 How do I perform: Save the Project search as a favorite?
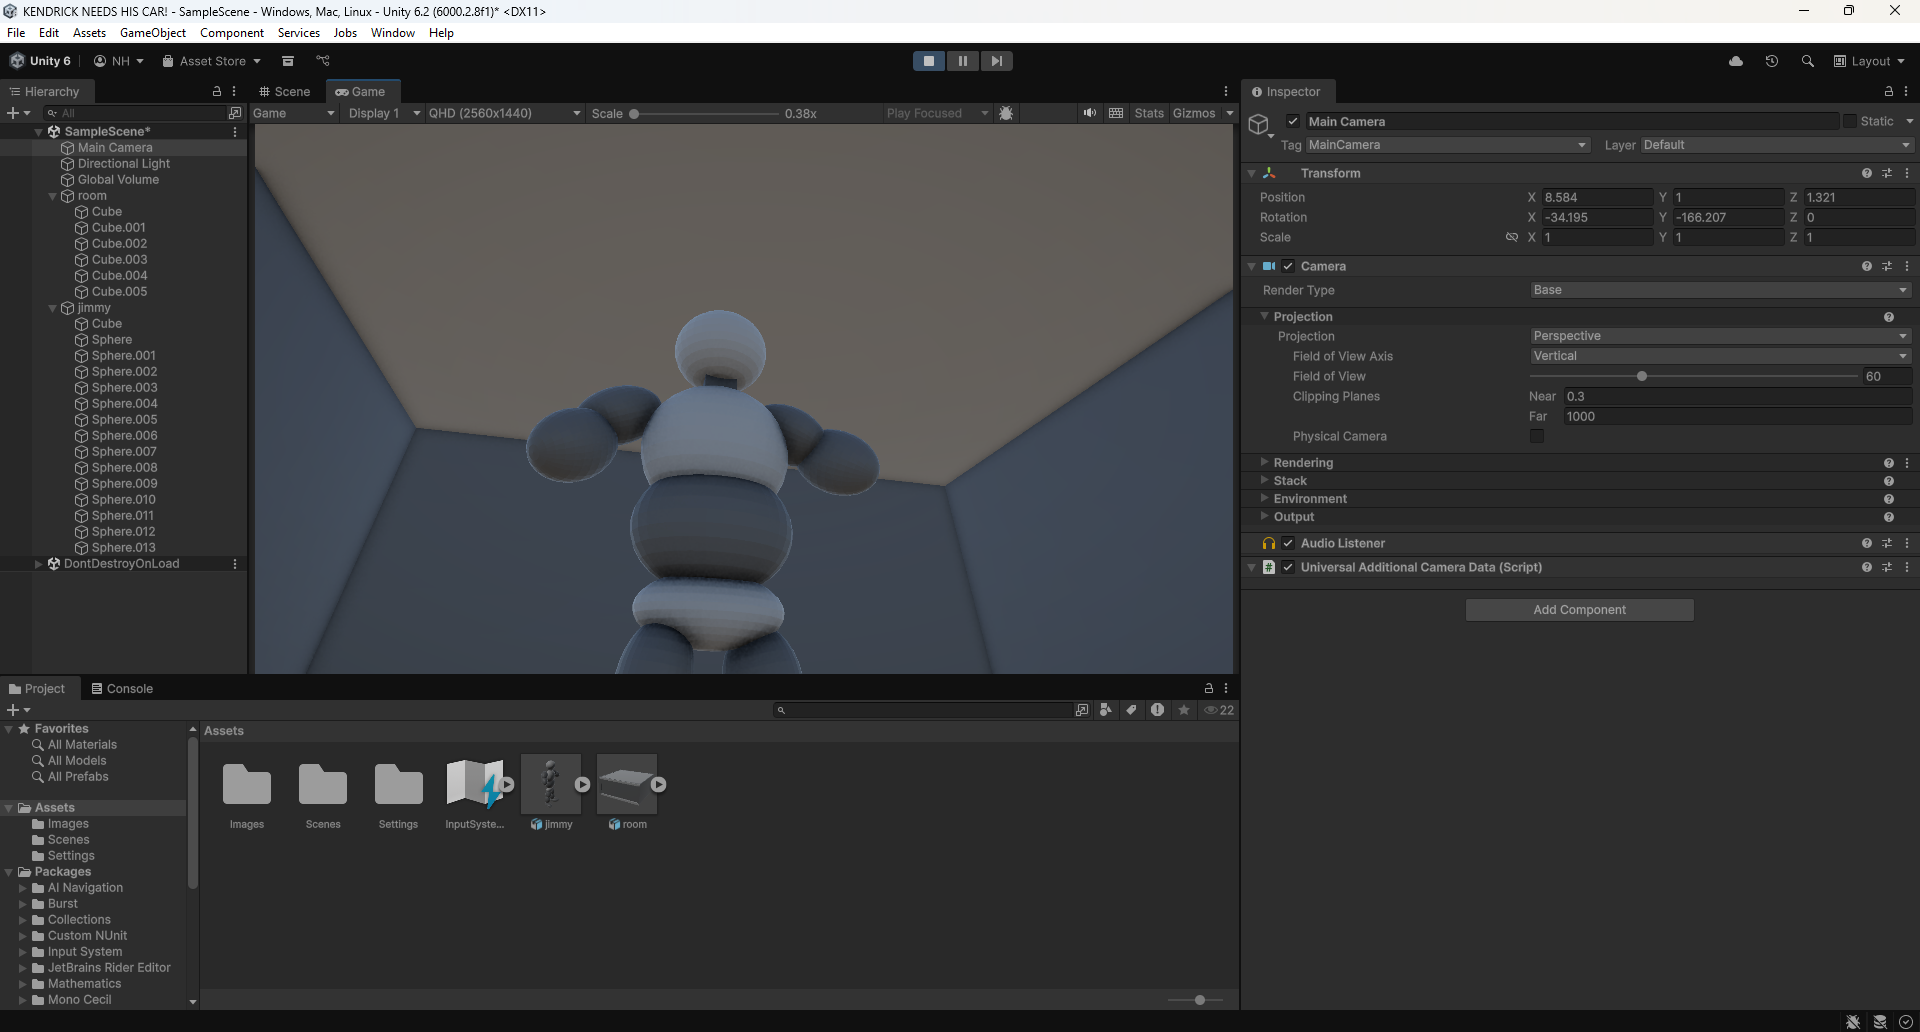(1184, 710)
